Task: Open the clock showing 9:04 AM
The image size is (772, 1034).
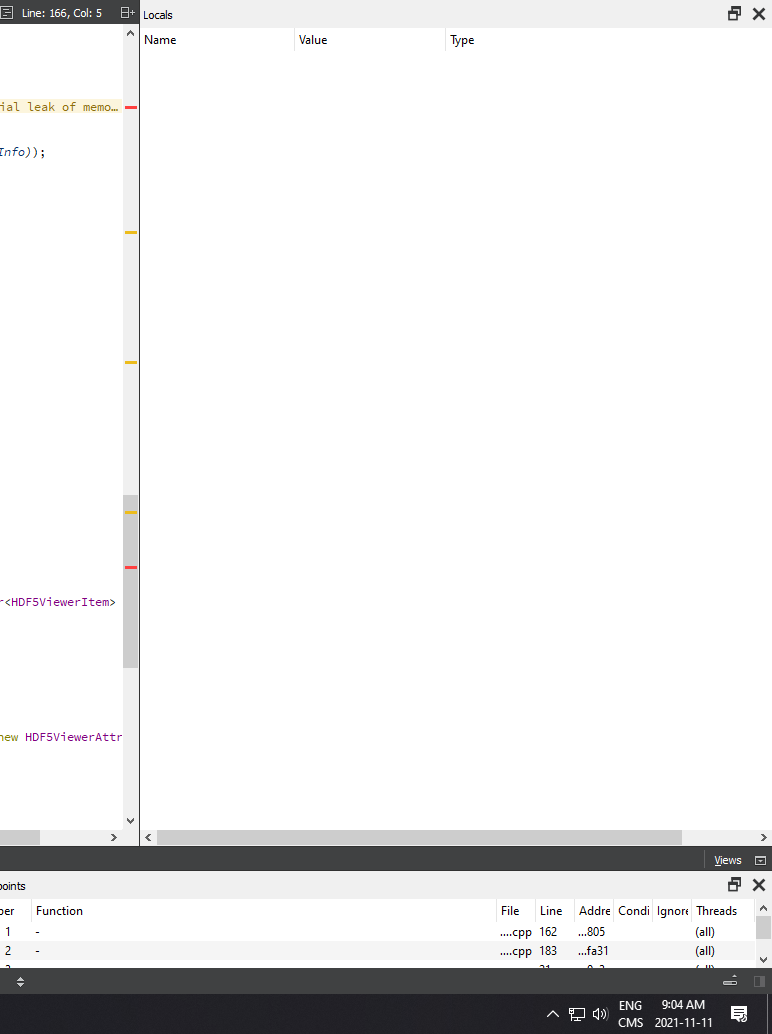Action: click(683, 1014)
